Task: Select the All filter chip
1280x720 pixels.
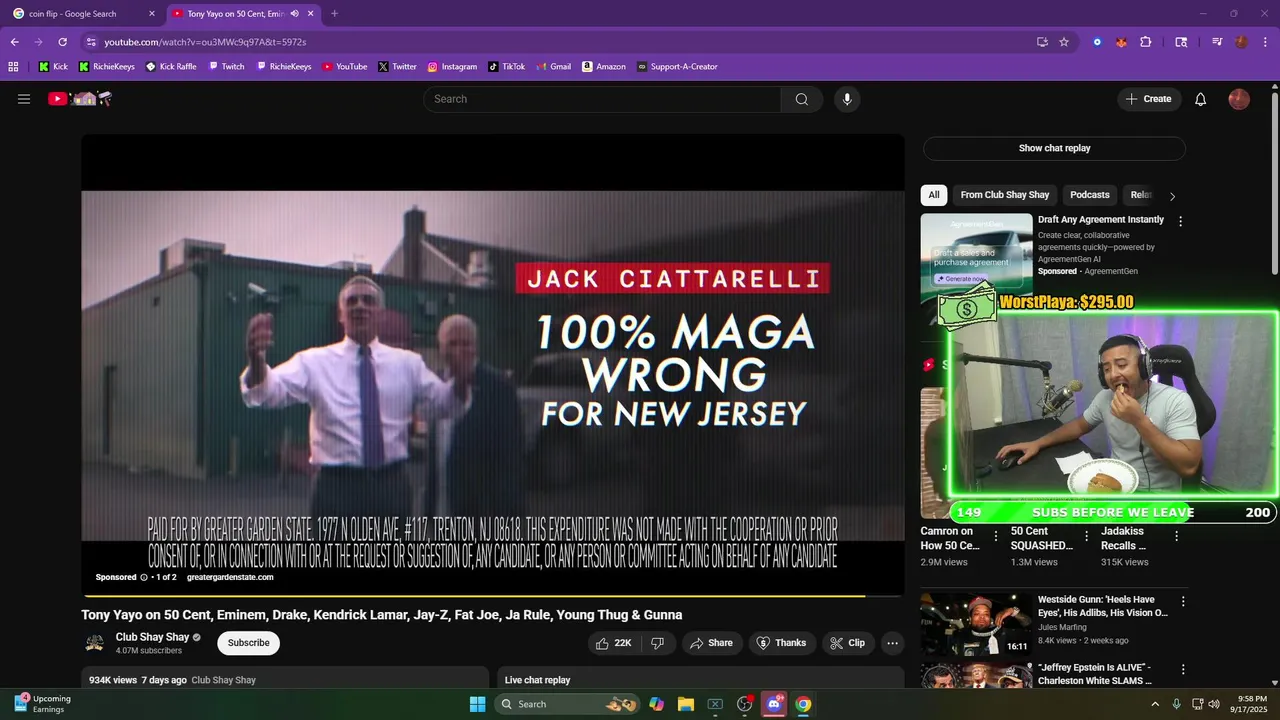Action: tap(934, 195)
